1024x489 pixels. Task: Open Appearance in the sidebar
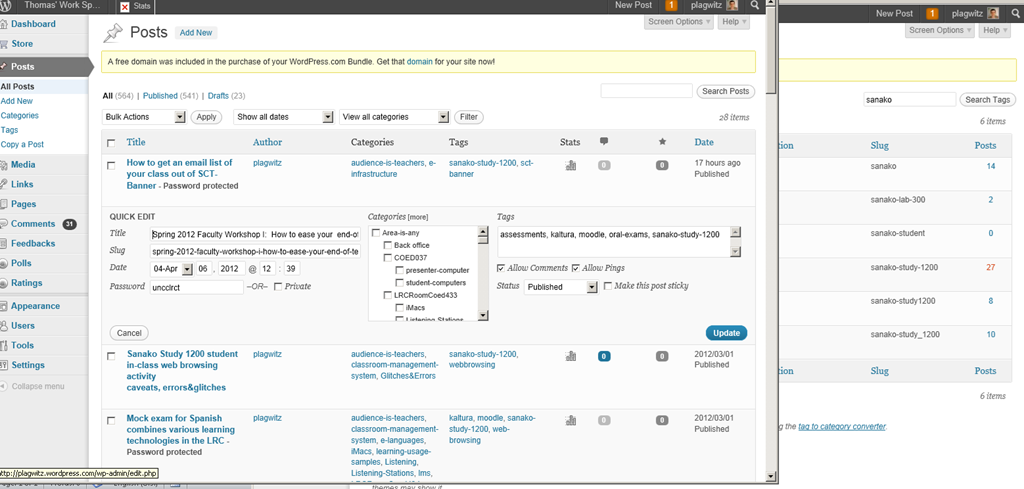point(36,306)
